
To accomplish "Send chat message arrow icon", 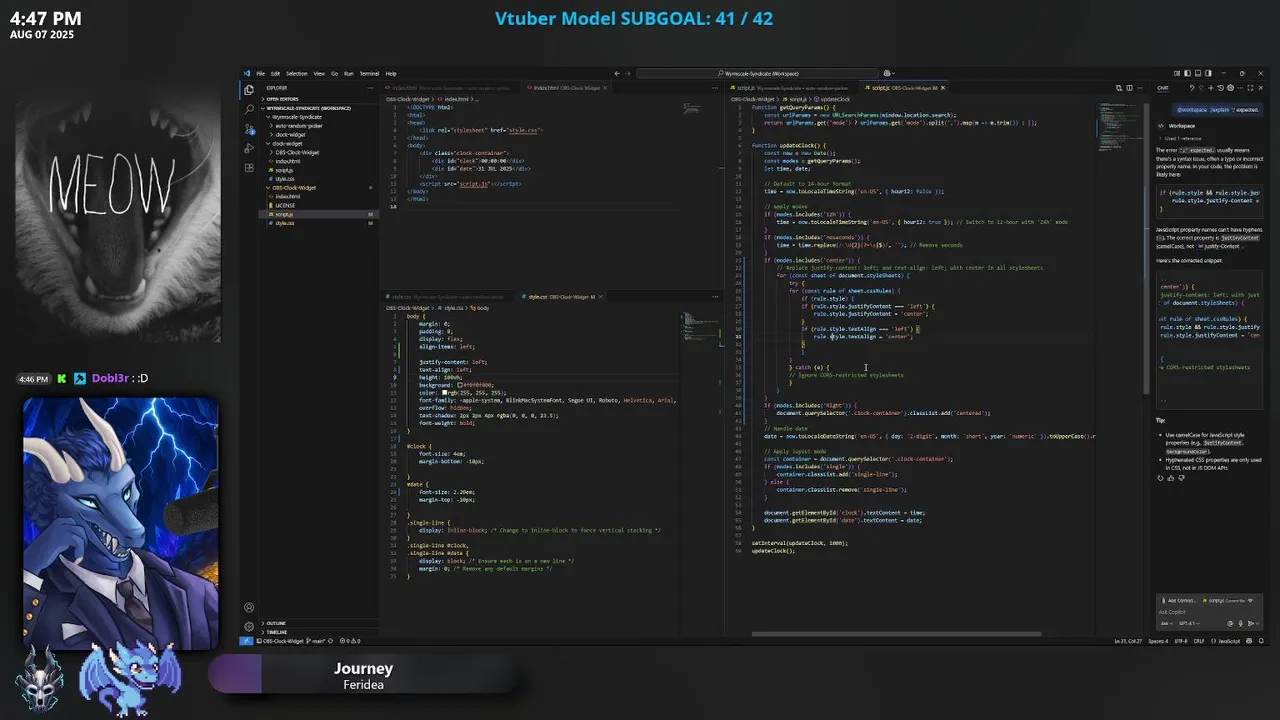I will click(x=1251, y=623).
